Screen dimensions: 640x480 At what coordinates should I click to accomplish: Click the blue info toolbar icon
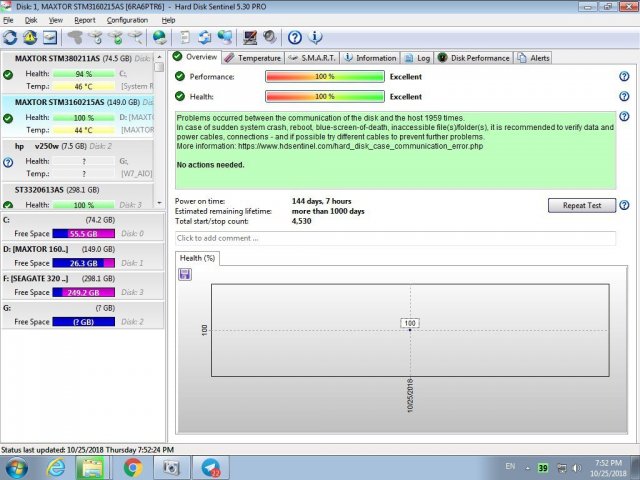[x=316, y=38]
